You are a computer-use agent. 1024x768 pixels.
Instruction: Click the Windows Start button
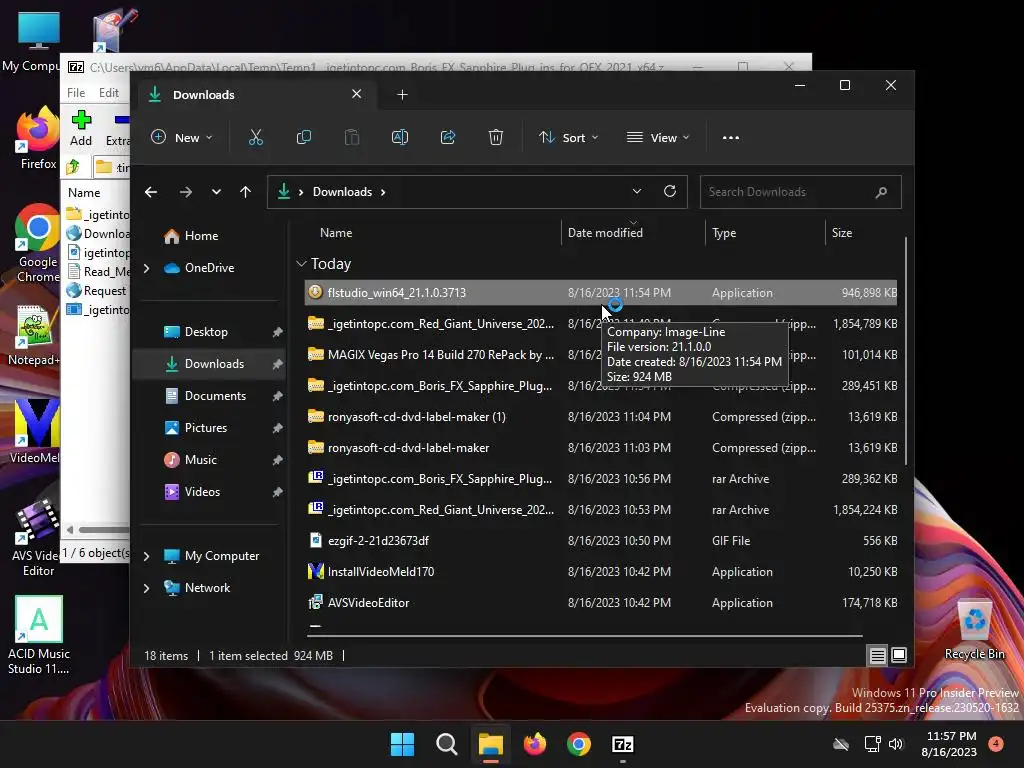[402, 744]
